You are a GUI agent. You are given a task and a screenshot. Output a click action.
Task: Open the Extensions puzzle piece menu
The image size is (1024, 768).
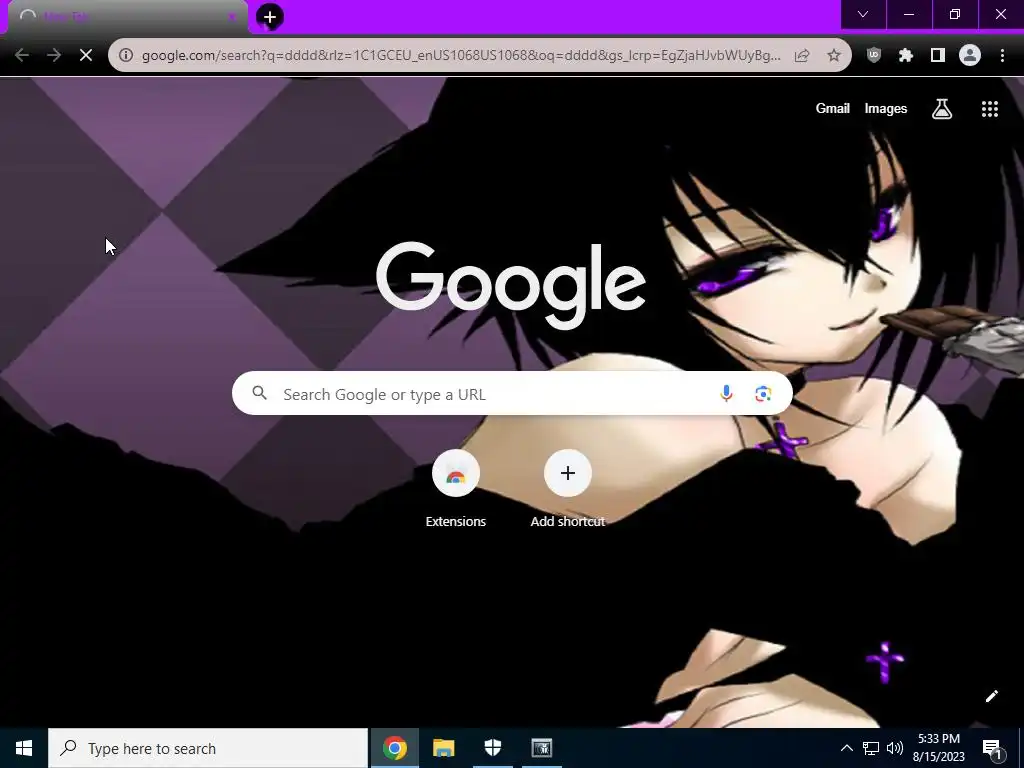click(906, 56)
